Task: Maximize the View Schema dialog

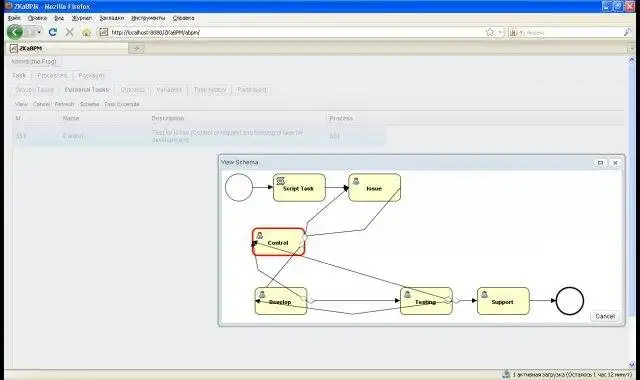Action: click(600, 162)
